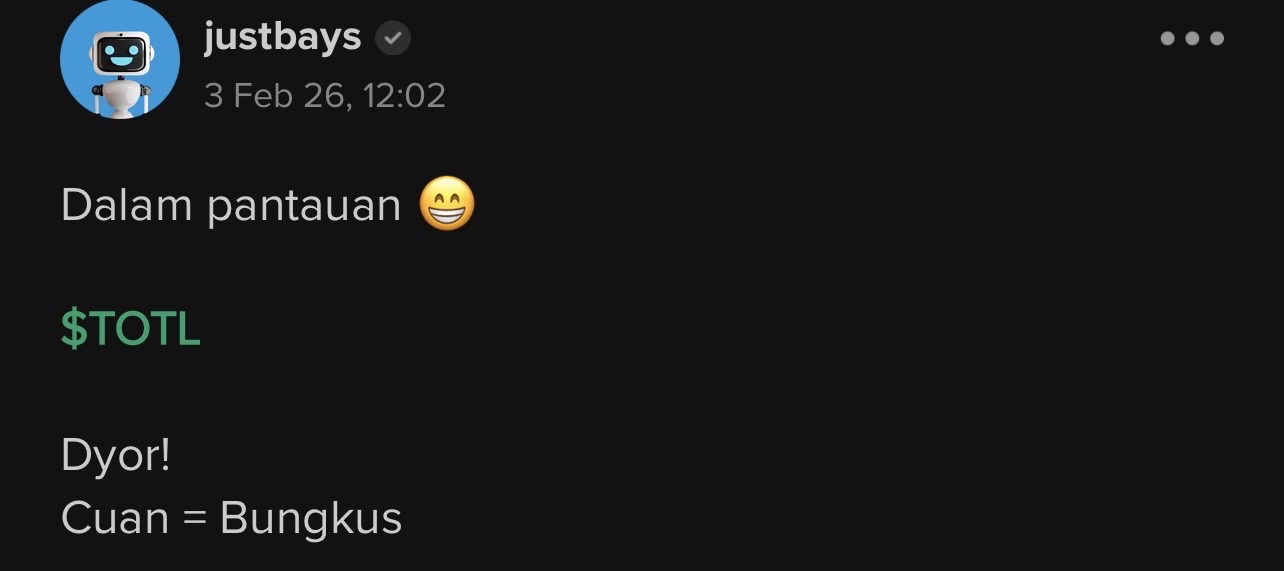Click the robot's smiling face in avatar
Screen dimensions: 1284x571
click(121, 52)
